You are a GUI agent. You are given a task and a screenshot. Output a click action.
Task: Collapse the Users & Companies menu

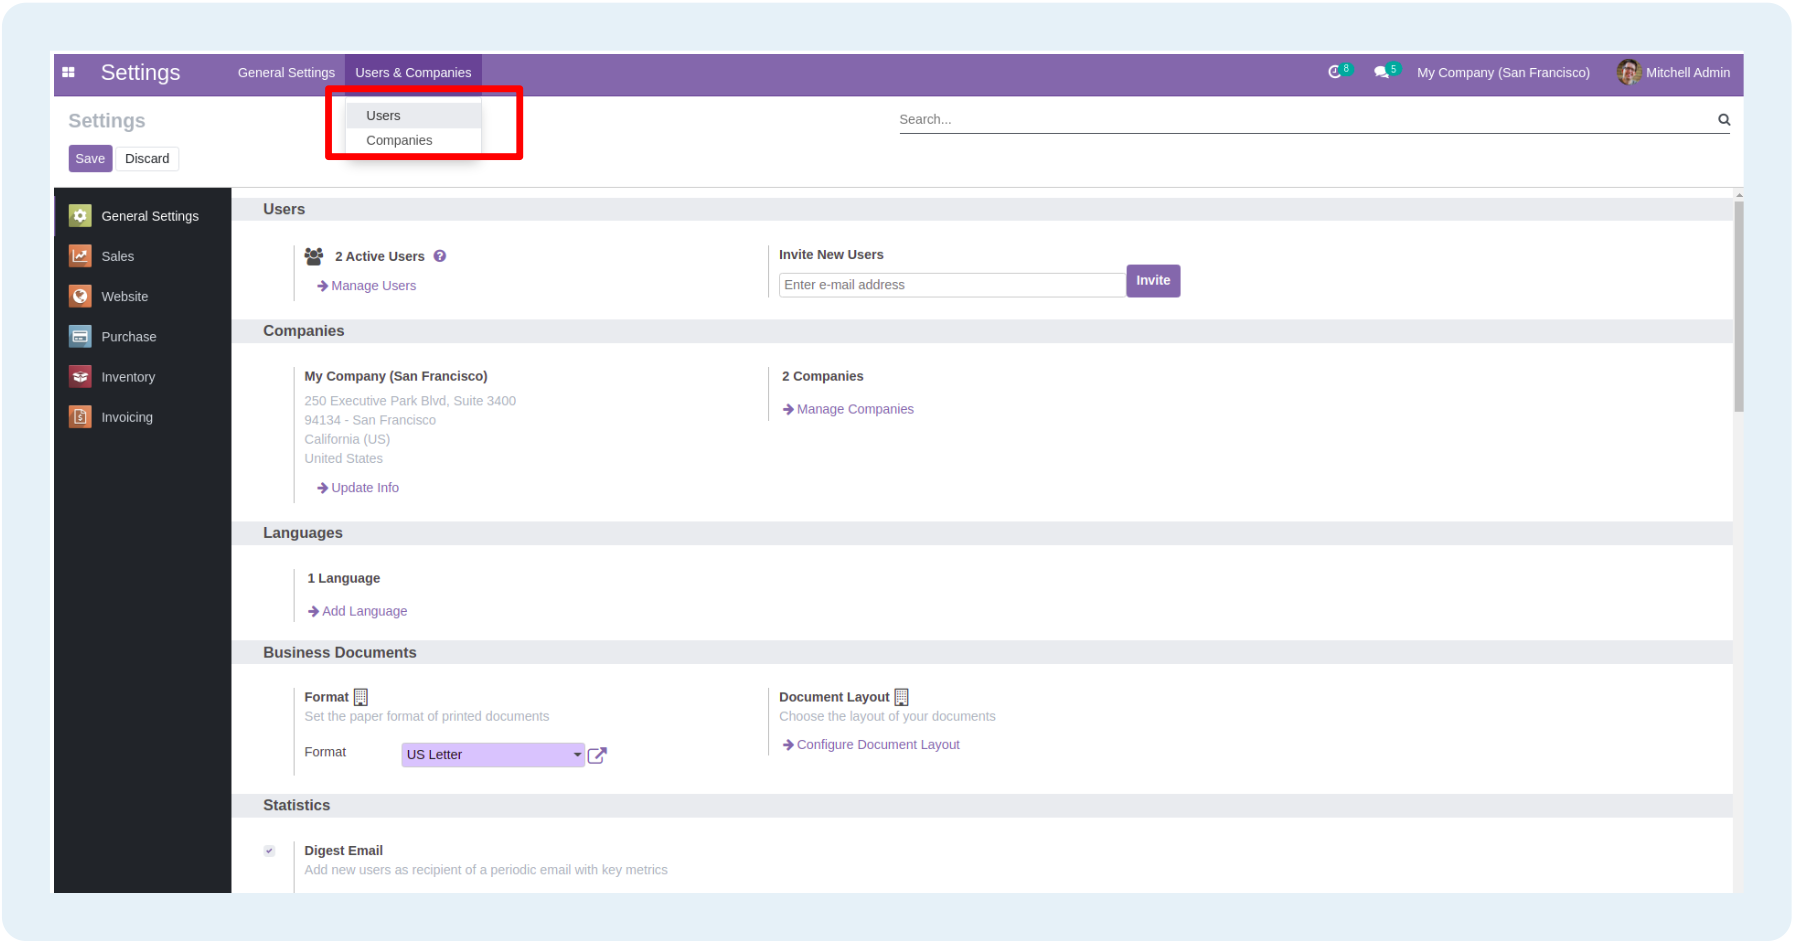(413, 72)
